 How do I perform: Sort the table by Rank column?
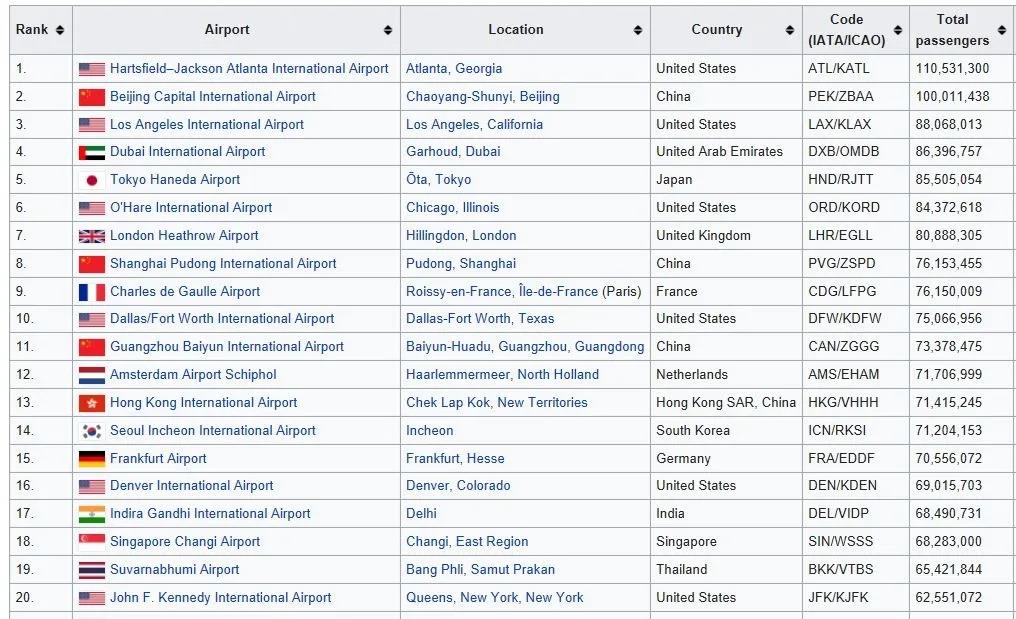coord(60,30)
